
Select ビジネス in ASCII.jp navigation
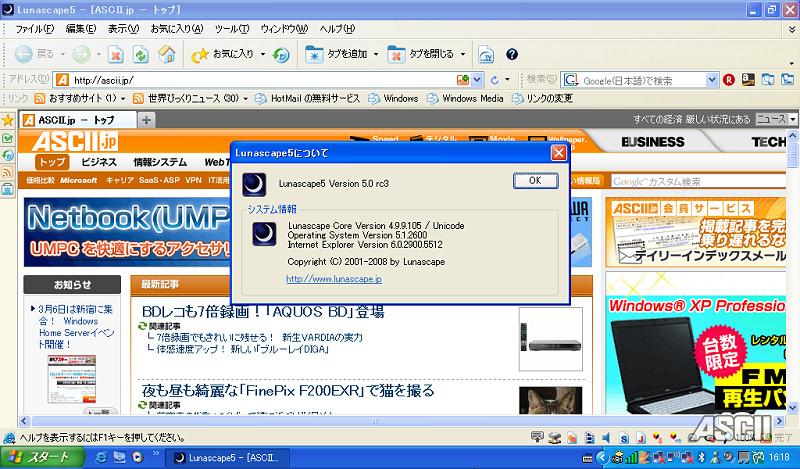(99, 162)
